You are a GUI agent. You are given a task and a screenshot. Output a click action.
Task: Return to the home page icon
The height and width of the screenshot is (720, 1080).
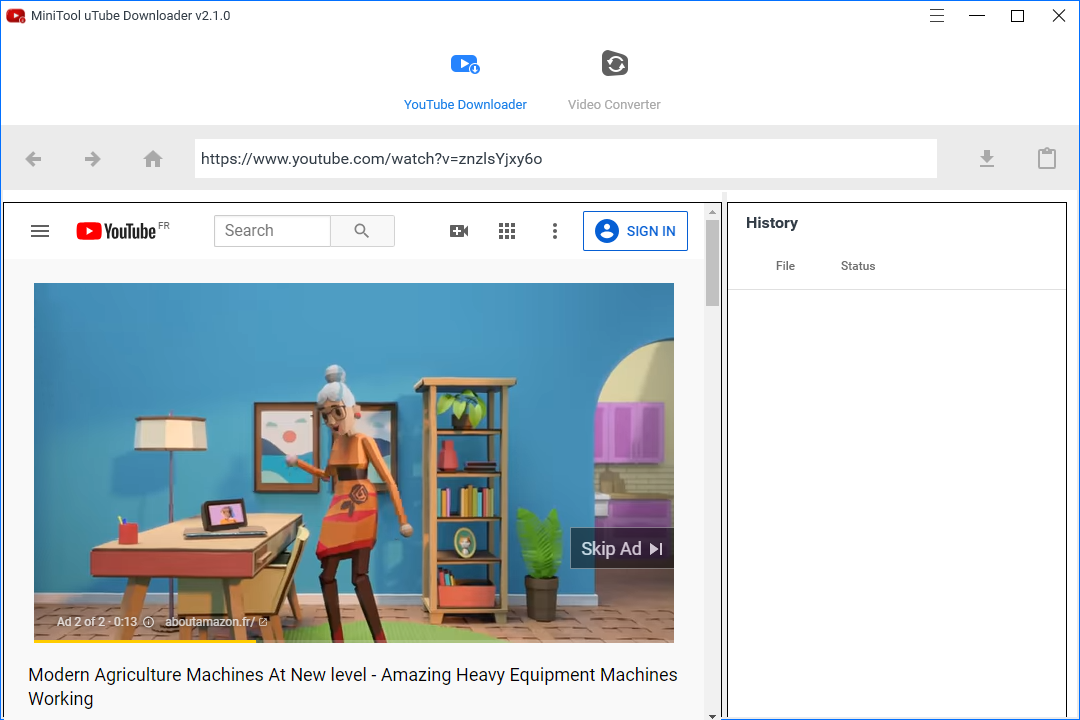(153, 159)
